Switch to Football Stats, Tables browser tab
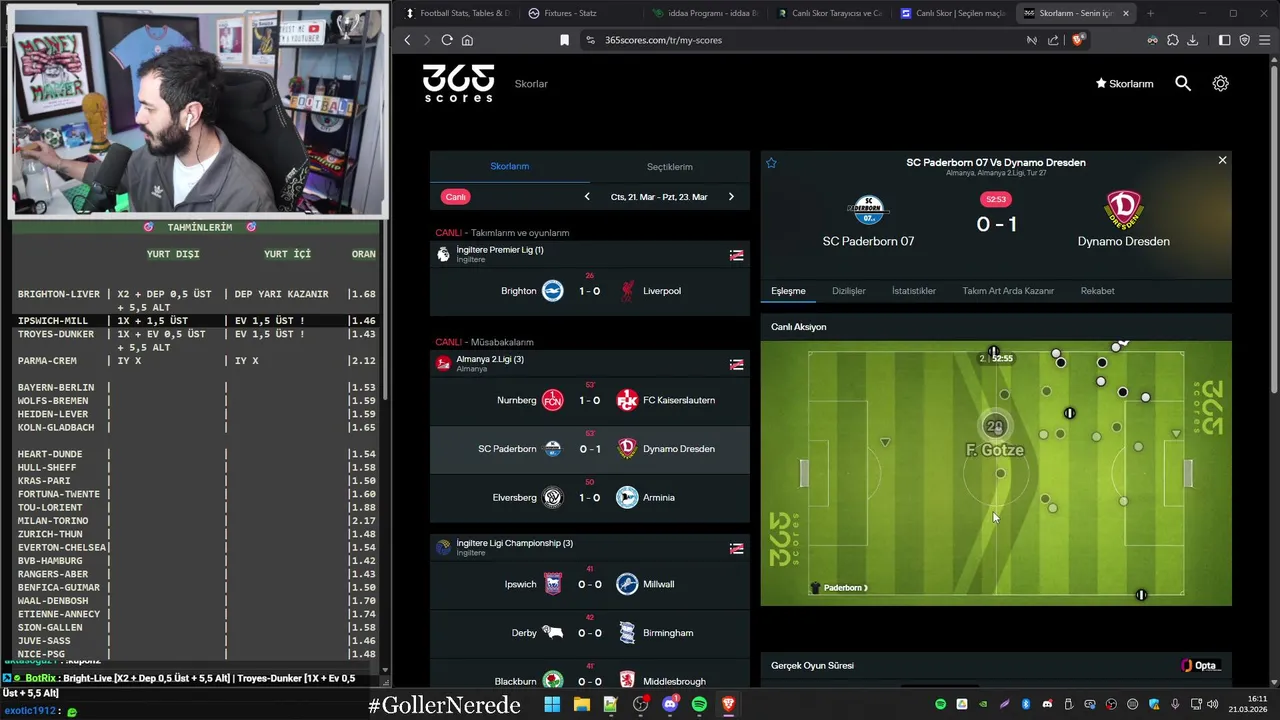1280x720 pixels. coord(457,13)
